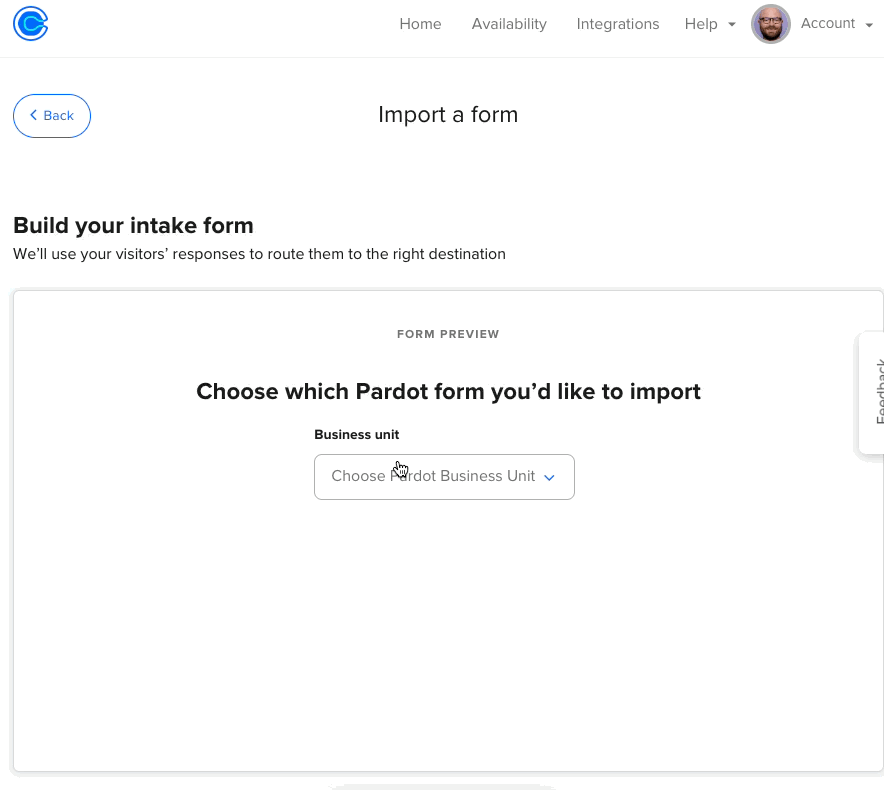Click the visitors' responses description text

click(x=259, y=254)
